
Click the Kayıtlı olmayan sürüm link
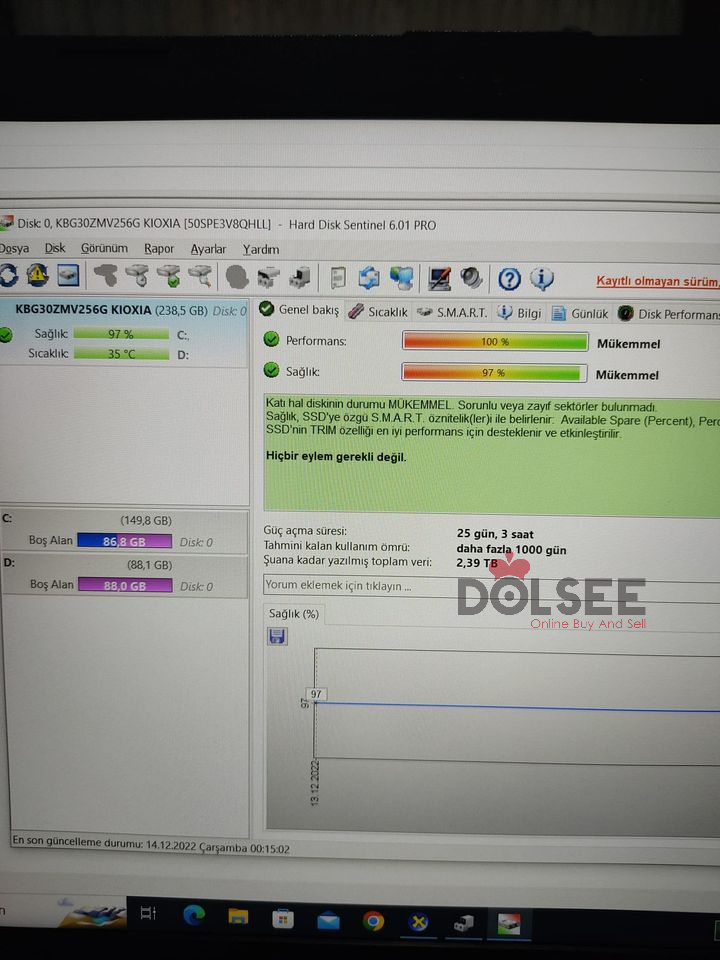(657, 281)
